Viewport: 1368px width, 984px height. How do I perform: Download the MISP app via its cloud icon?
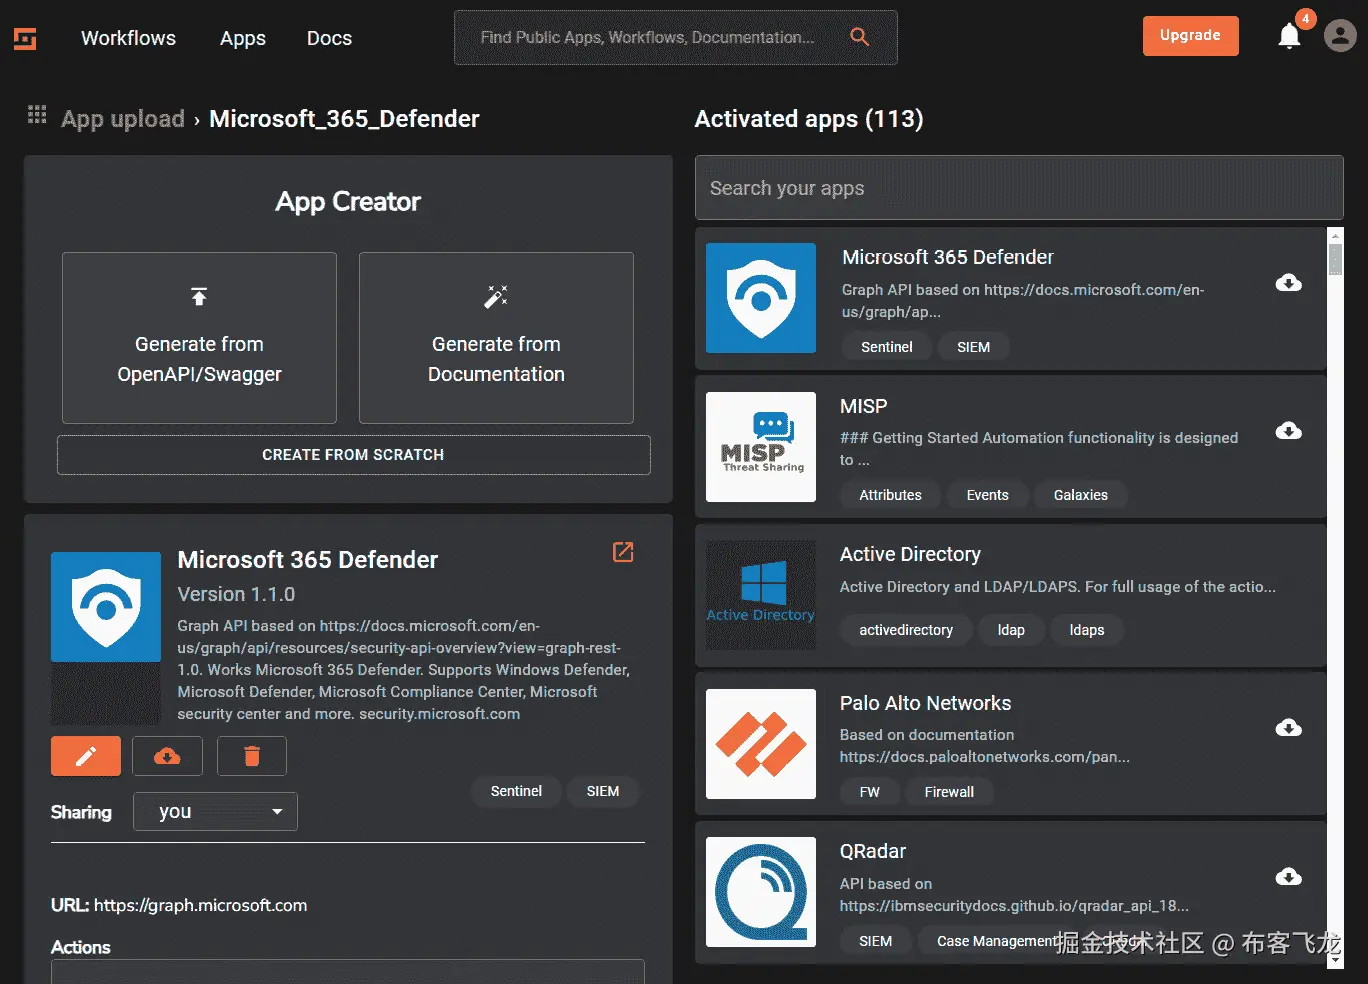1288,430
